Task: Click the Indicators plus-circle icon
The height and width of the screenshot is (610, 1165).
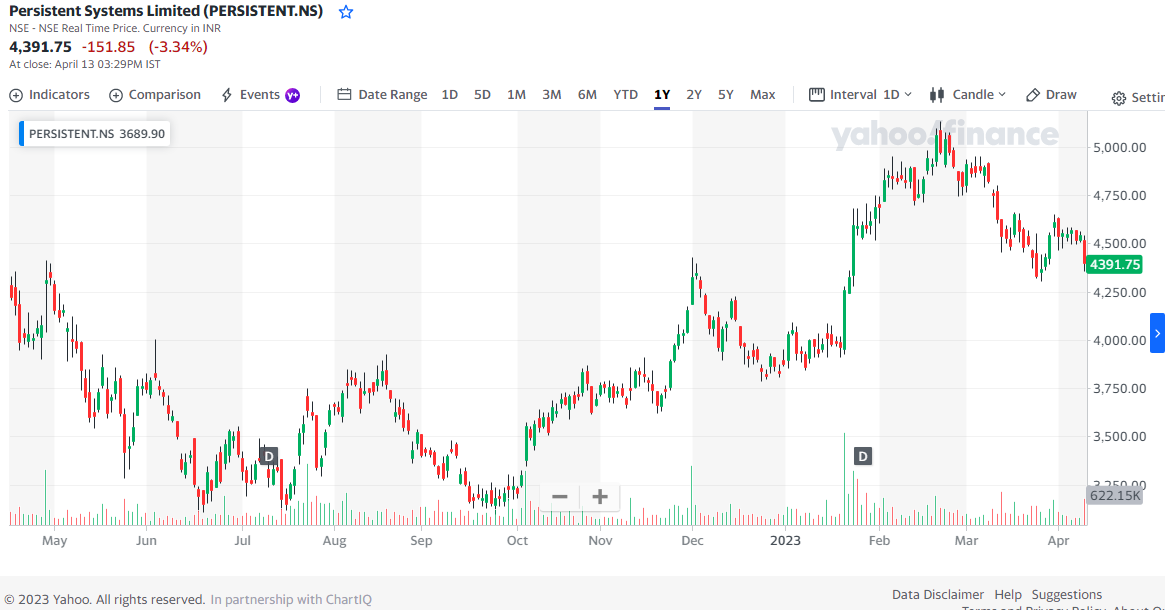Action: click(16, 95)
